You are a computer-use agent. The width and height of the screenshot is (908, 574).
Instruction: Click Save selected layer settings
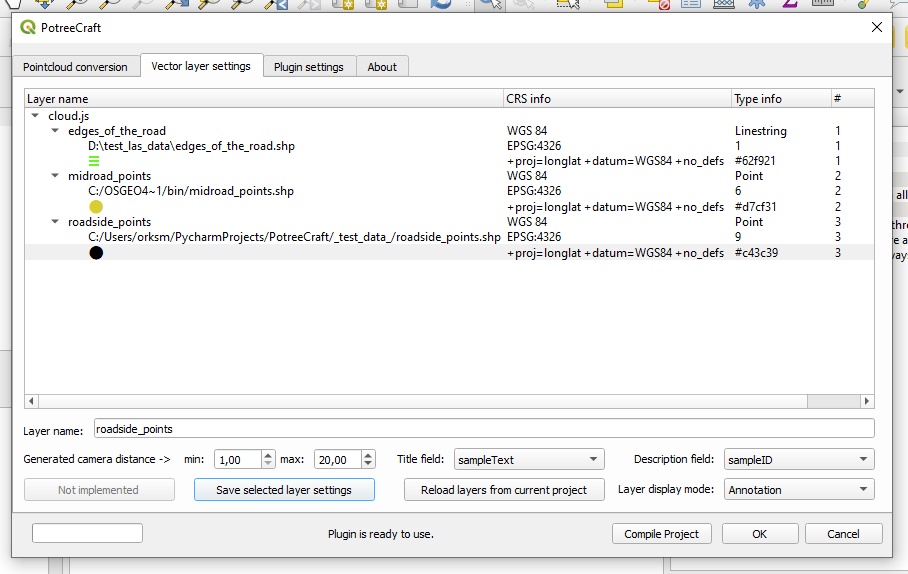click(x=284, y=489)
